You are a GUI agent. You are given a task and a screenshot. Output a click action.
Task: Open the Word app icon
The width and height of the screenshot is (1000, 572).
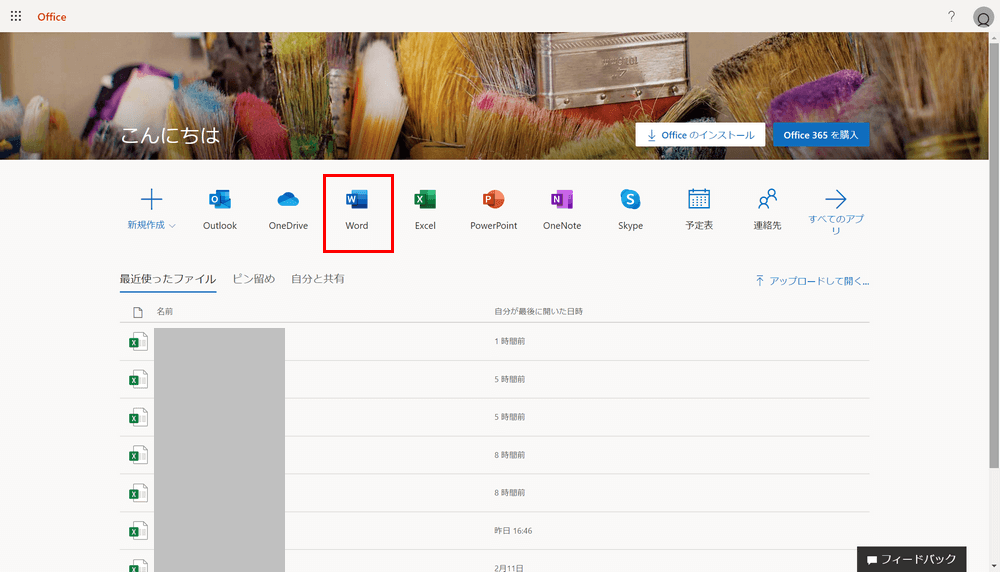(x=357, y=199)
